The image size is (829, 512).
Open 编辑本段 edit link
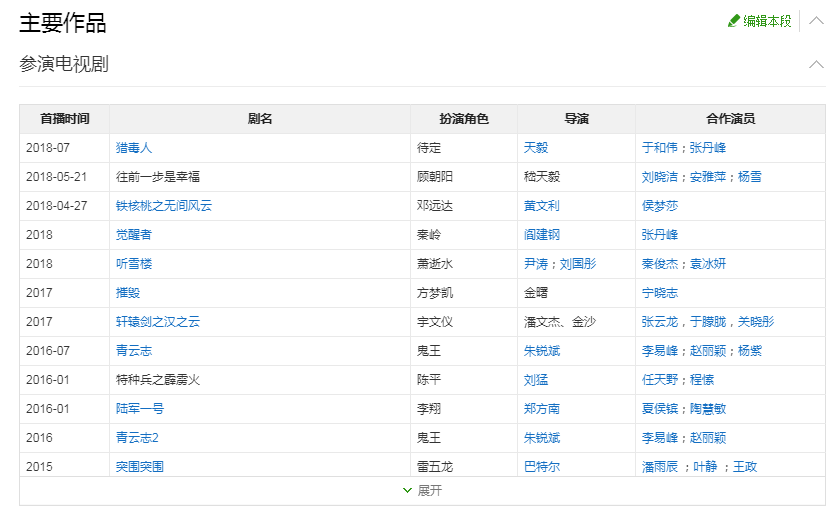click(767, 21)
